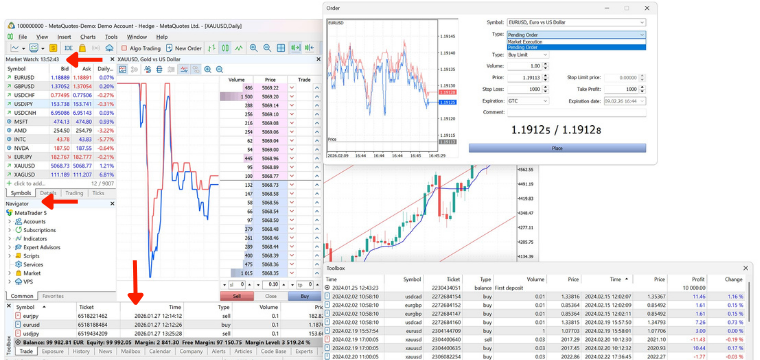Open the Market shopping bag toolbar icon
760x360 pixels.
(82, 48)
